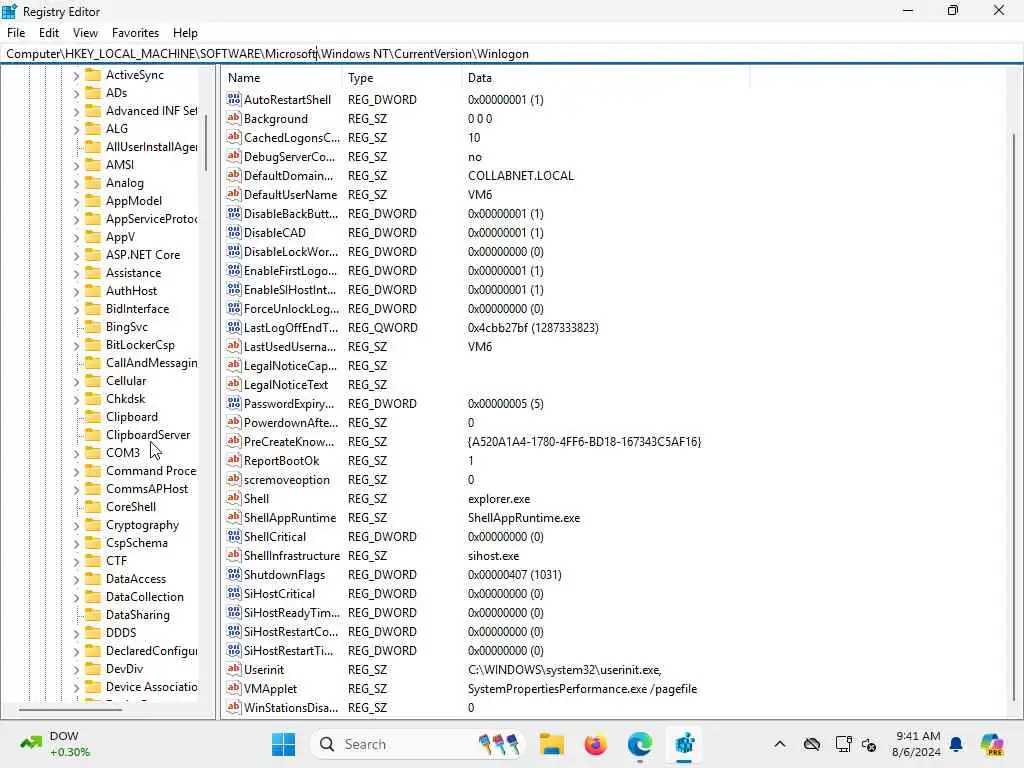
Task: Click the taskbar Search box
Action: click(x=418, y=744)
